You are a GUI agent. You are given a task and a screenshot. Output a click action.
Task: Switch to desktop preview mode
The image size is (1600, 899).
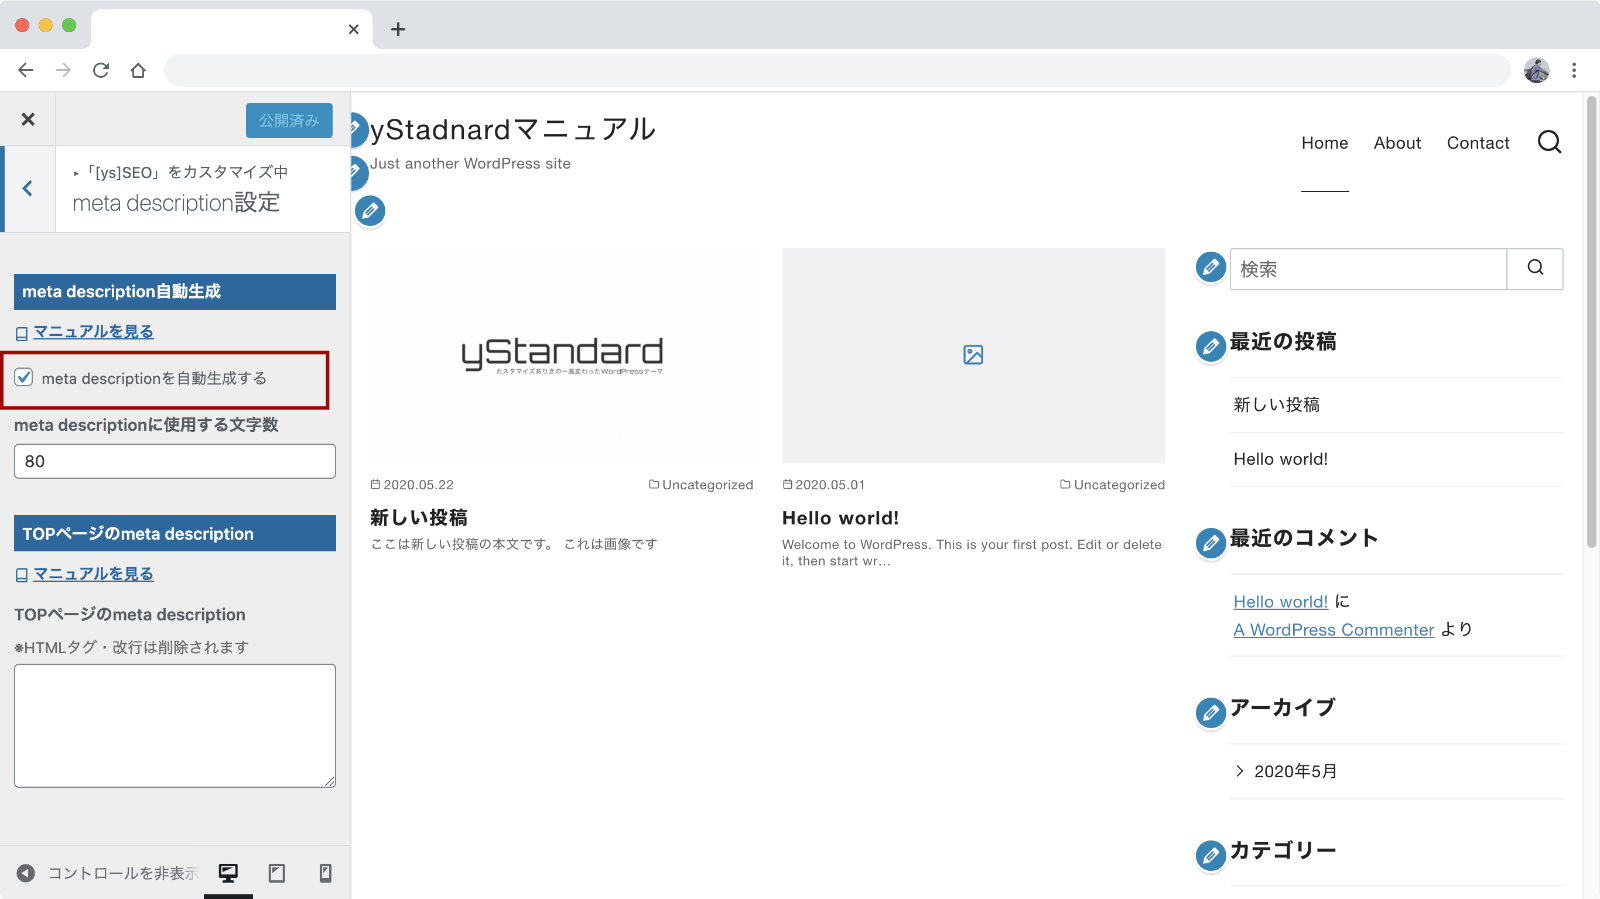point(228,873)
